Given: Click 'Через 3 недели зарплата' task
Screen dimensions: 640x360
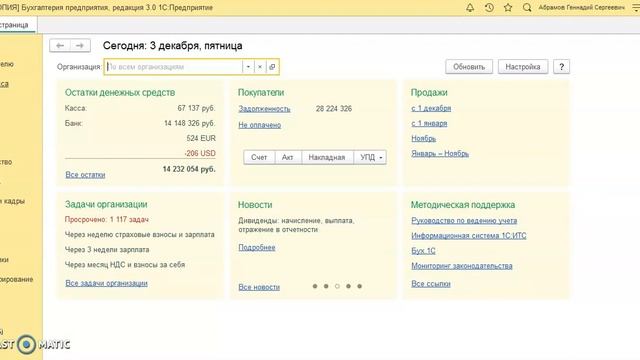Looking at the screenshot, I should click(107, 249).
